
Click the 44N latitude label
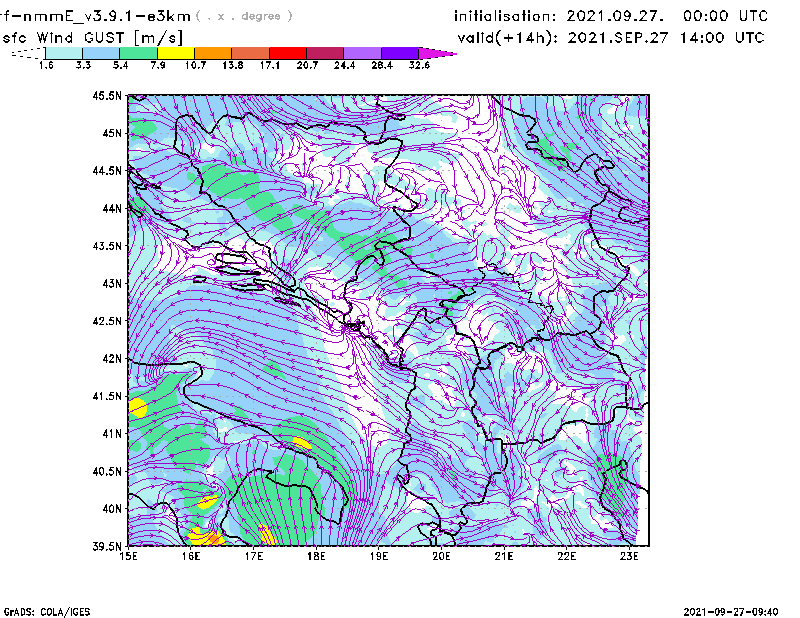[x=112, y=208]
